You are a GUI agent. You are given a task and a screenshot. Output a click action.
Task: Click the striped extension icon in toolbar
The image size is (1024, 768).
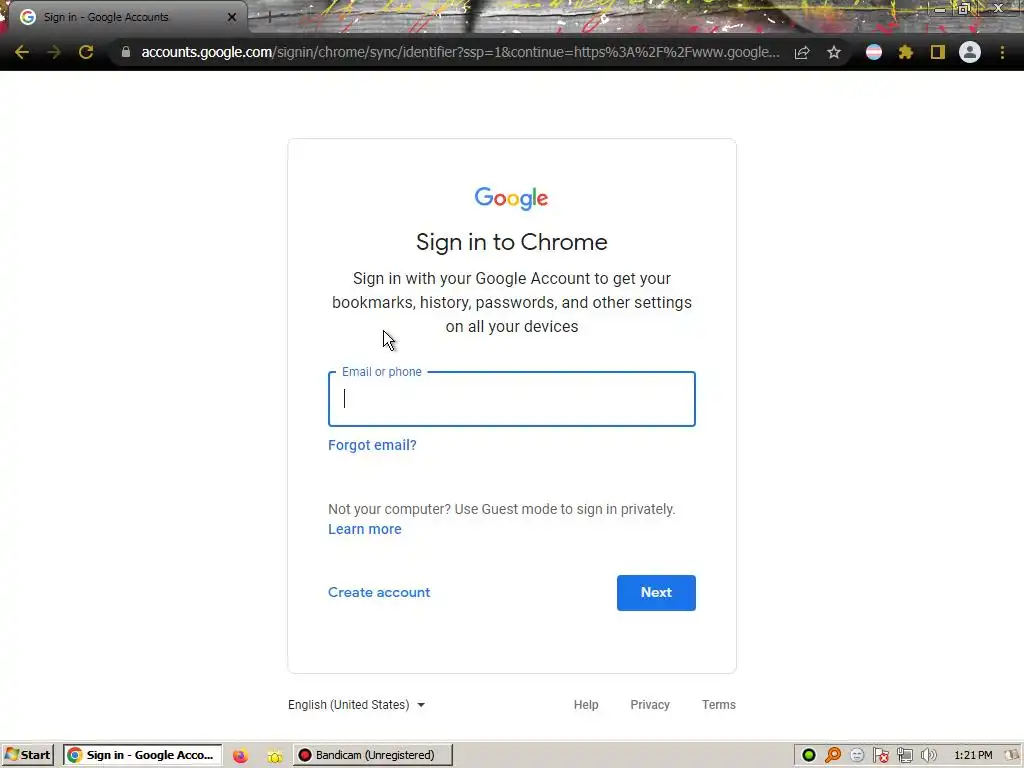click(874, 52)
